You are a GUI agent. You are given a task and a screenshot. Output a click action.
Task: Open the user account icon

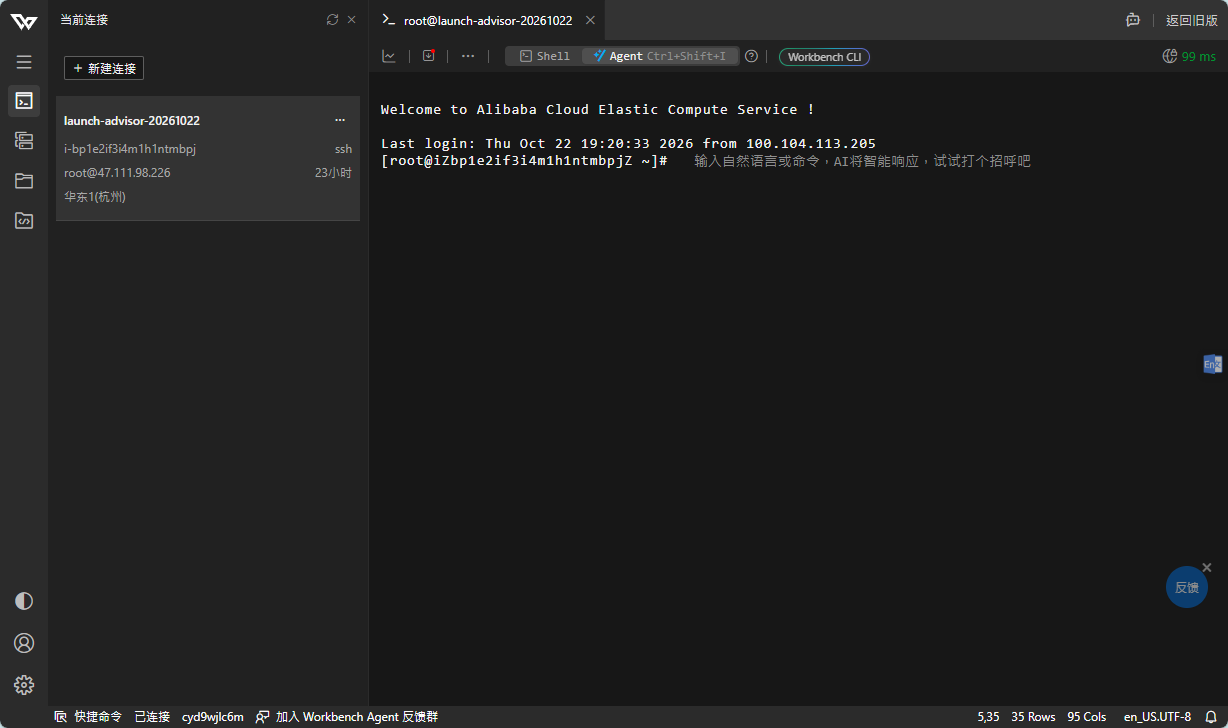pos(24,643)
